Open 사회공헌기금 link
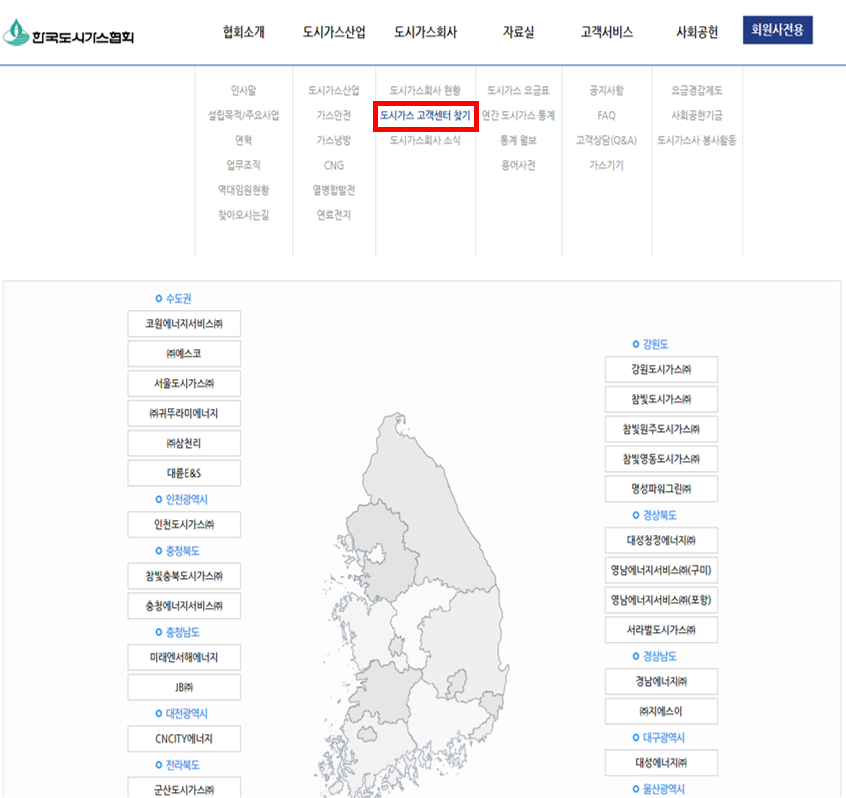This screenshot has height=798, width=846. point(697,115)
